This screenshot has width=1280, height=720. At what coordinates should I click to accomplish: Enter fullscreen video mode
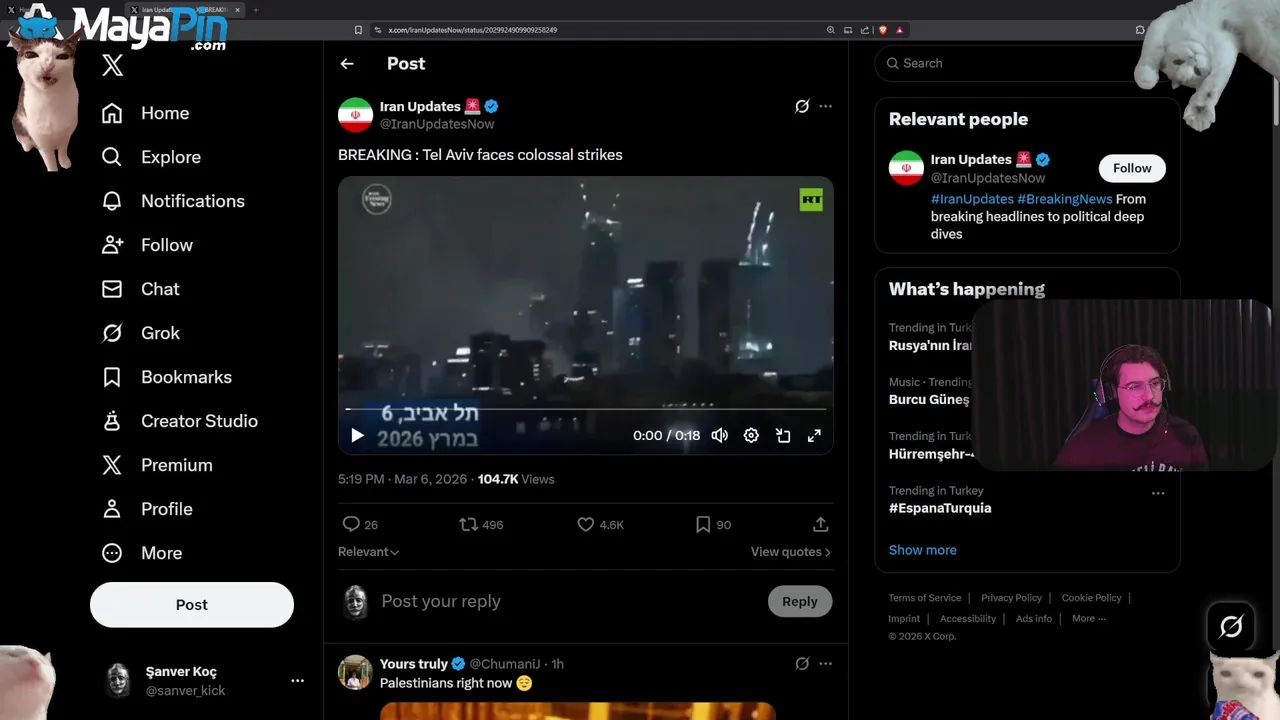[x=814, y=435]
